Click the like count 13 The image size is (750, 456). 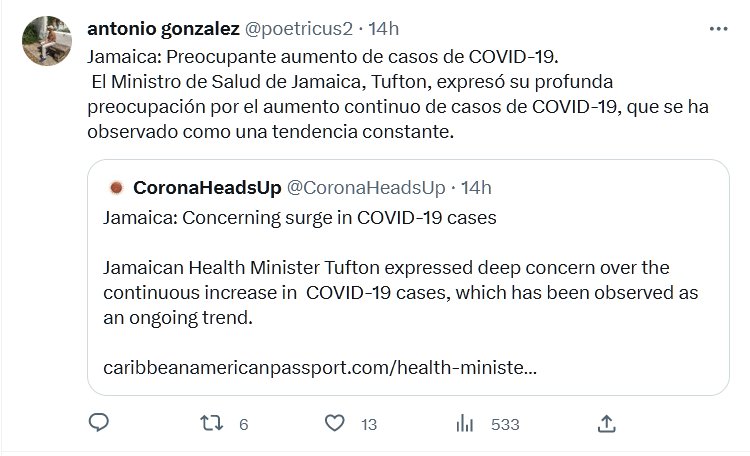click(368, 424)
